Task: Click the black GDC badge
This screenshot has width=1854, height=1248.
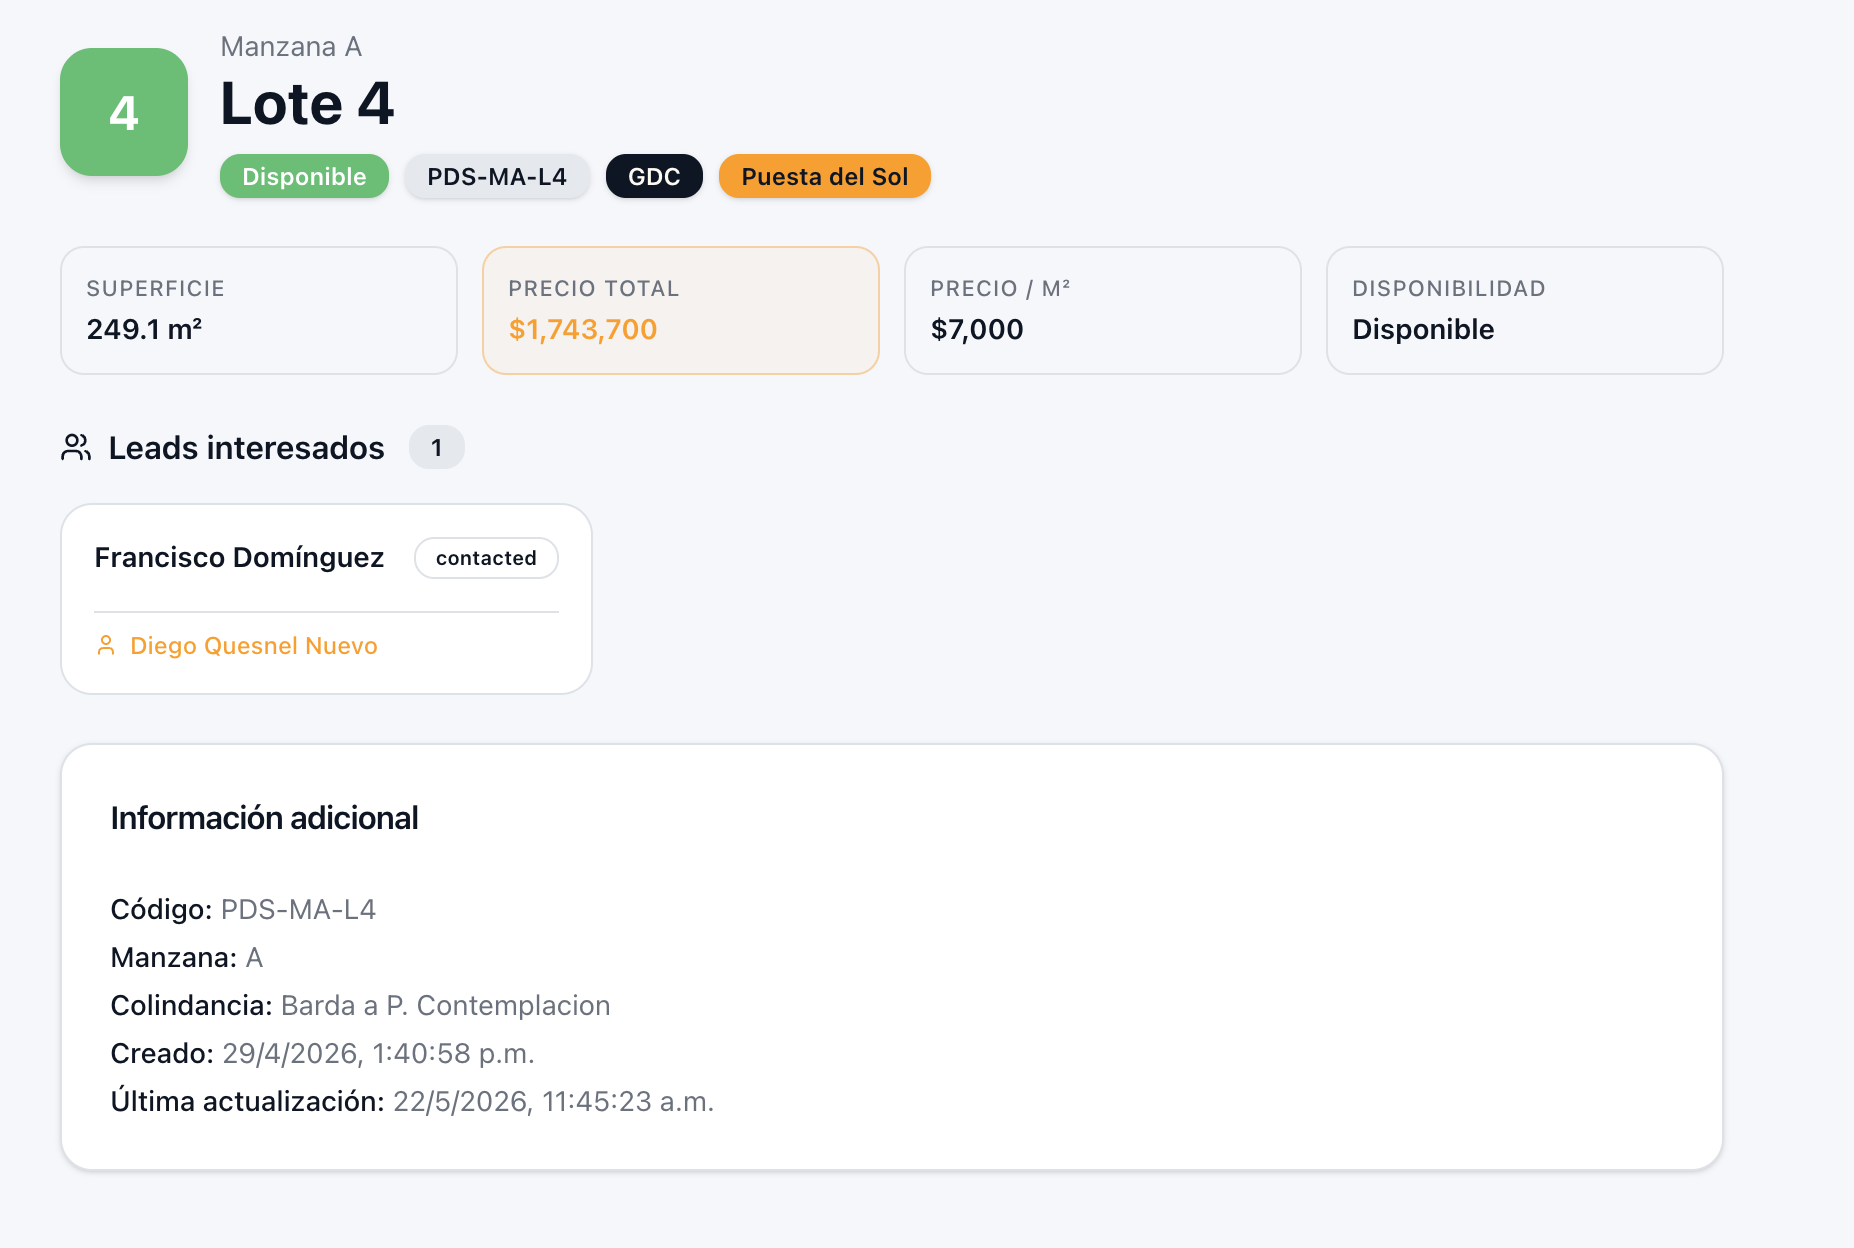Action: click(x=654, y=176)
